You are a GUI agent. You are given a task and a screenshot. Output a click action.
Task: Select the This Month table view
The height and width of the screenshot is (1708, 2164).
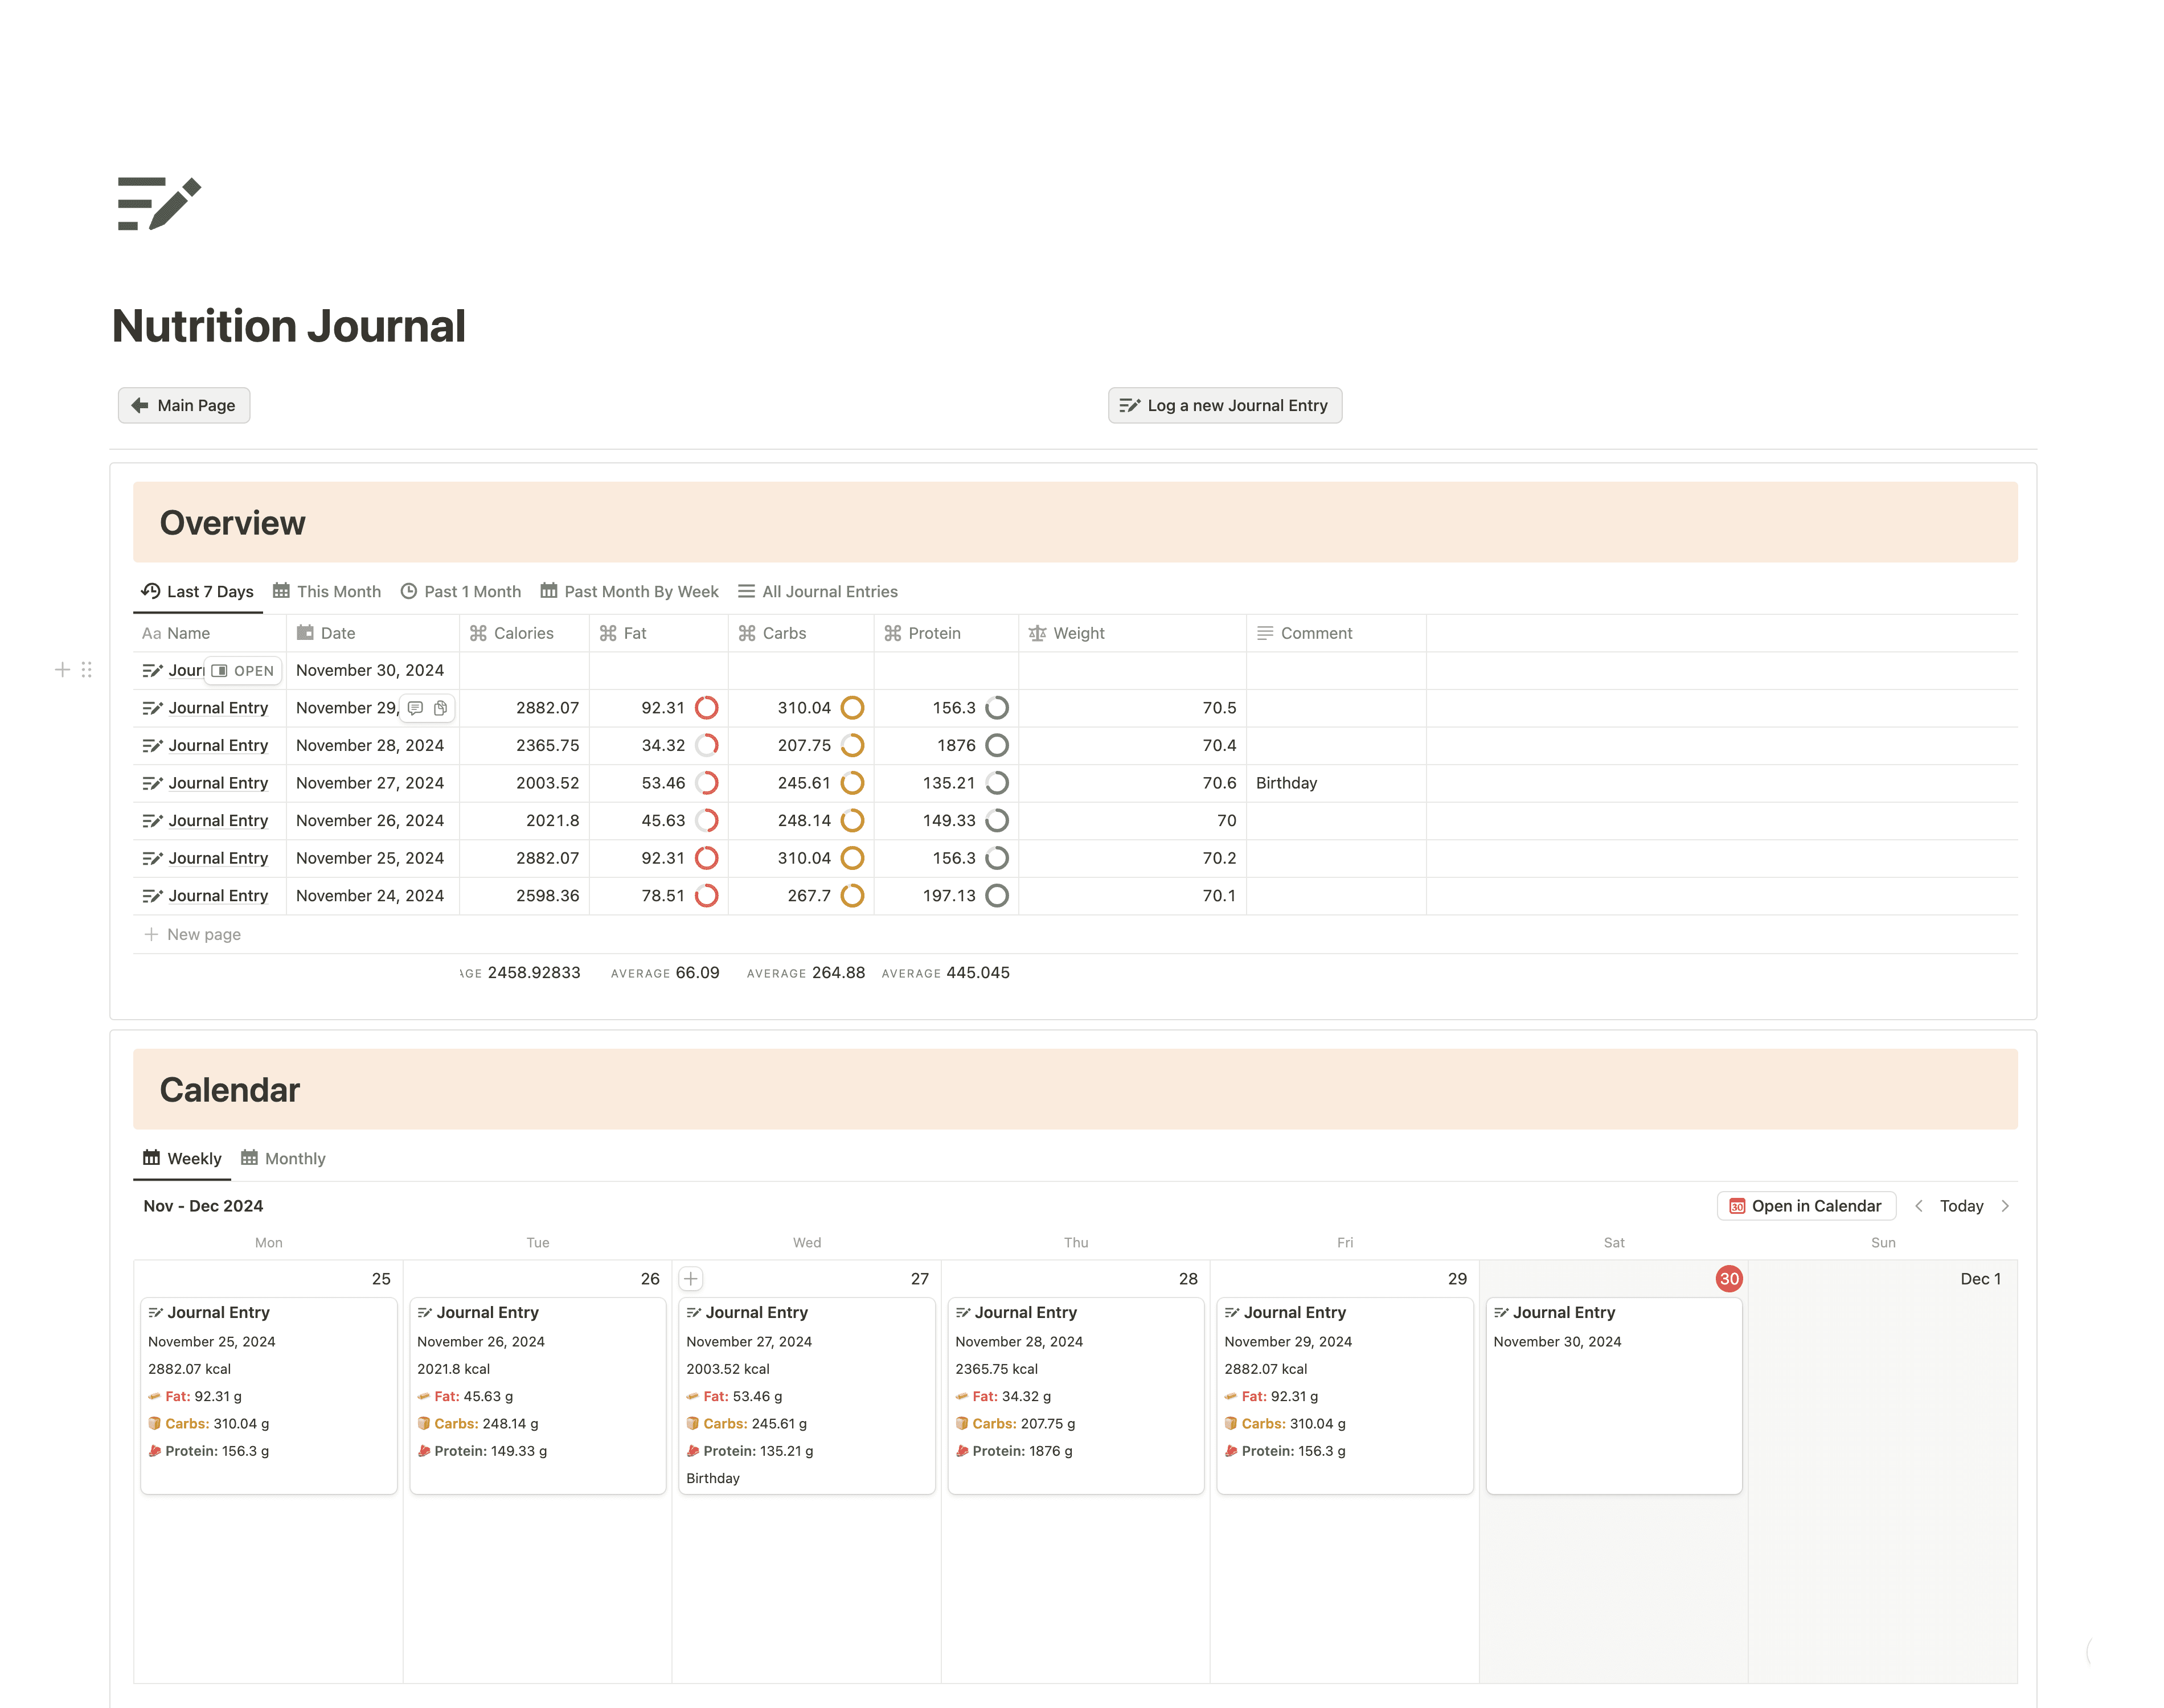[327, 591]
